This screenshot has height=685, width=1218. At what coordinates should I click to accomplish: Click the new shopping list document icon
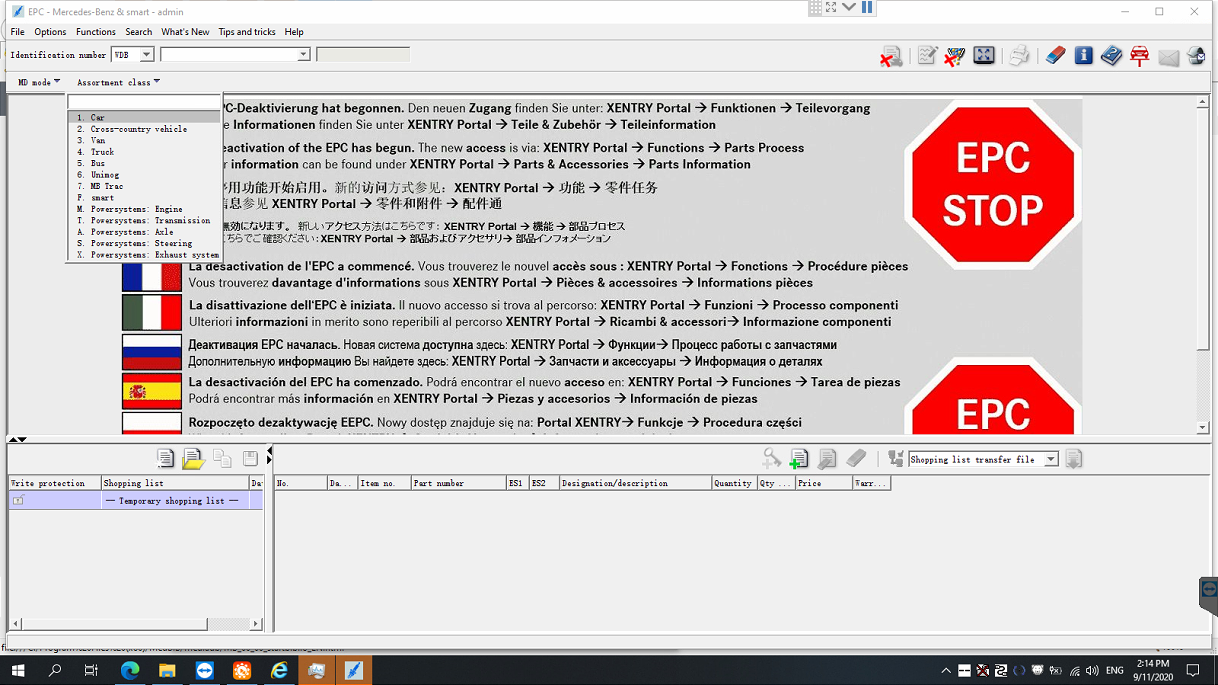pos(166,458)
